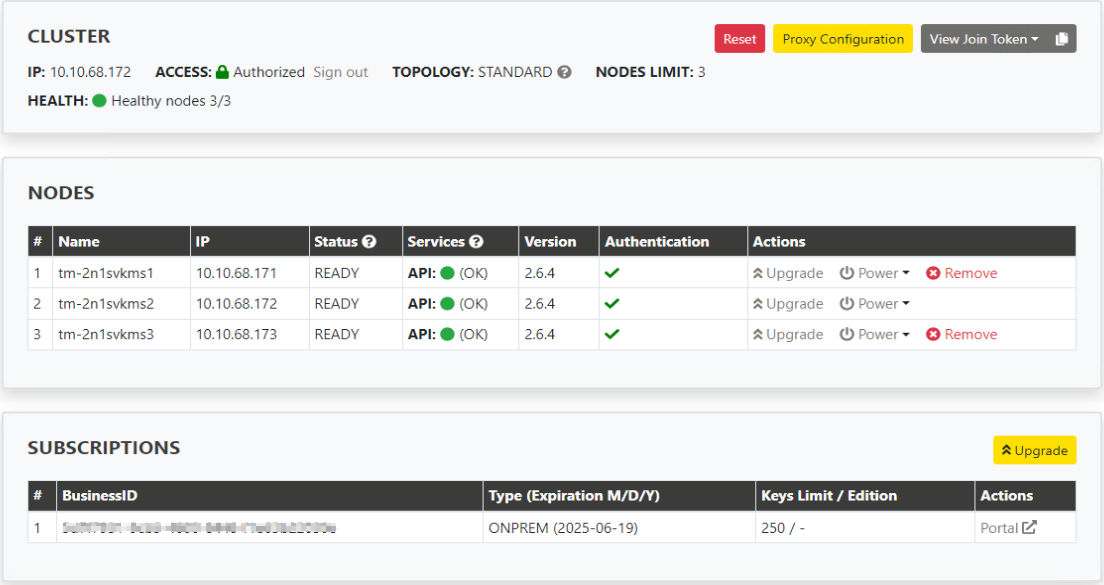Copy join token with clipboard icon
This screenshot has height=585, width=1104.
(x=1062, y=39)
